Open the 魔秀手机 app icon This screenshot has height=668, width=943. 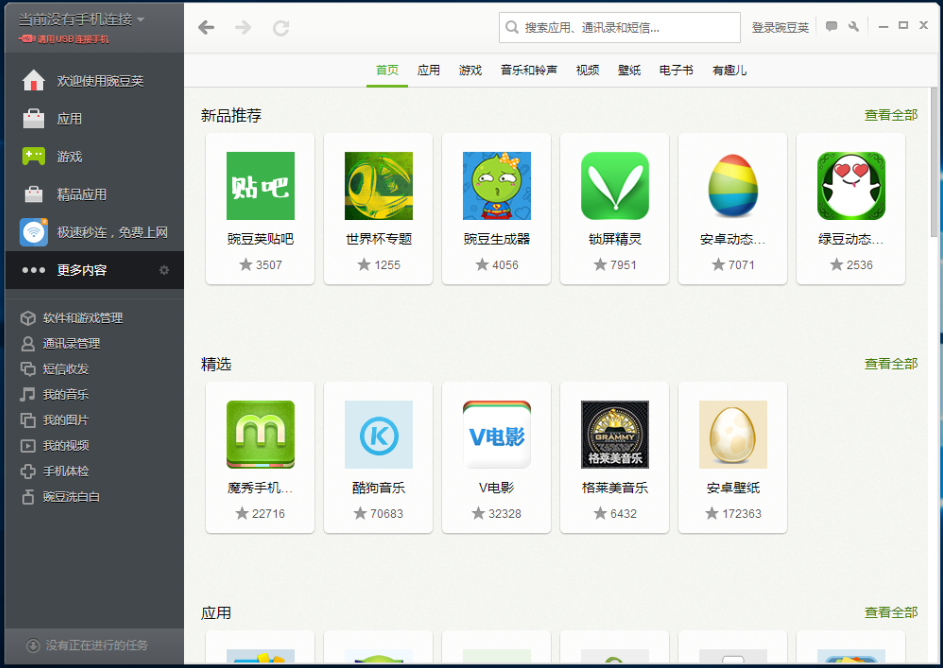tap(260, 435)
